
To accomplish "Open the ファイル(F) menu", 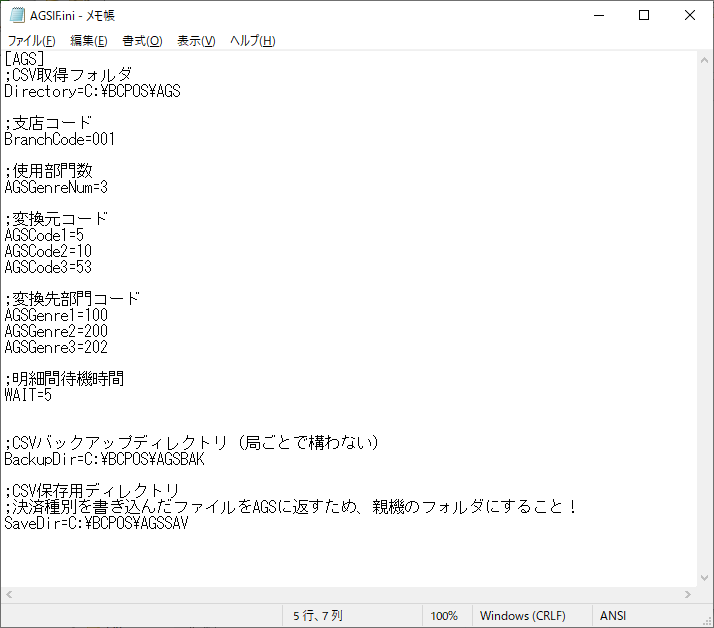I will (x=31, y=41).
